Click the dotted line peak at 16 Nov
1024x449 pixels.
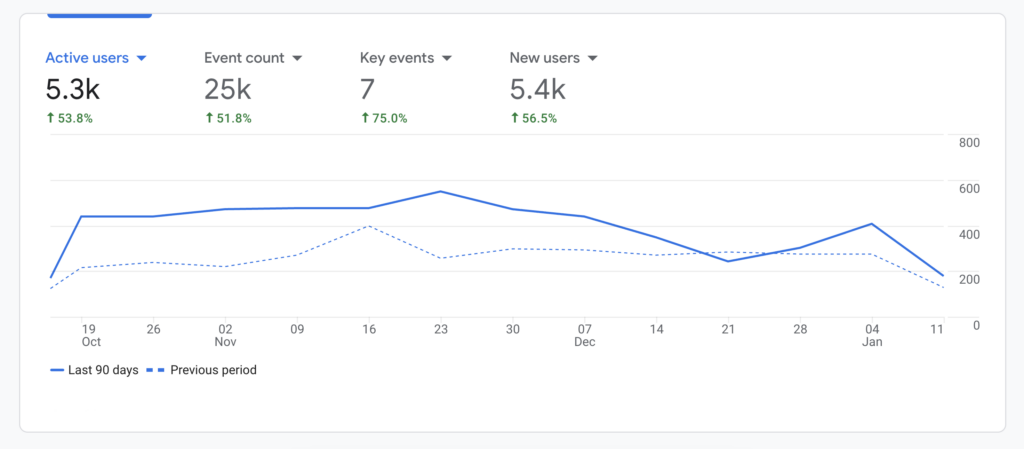pos(369,226)
